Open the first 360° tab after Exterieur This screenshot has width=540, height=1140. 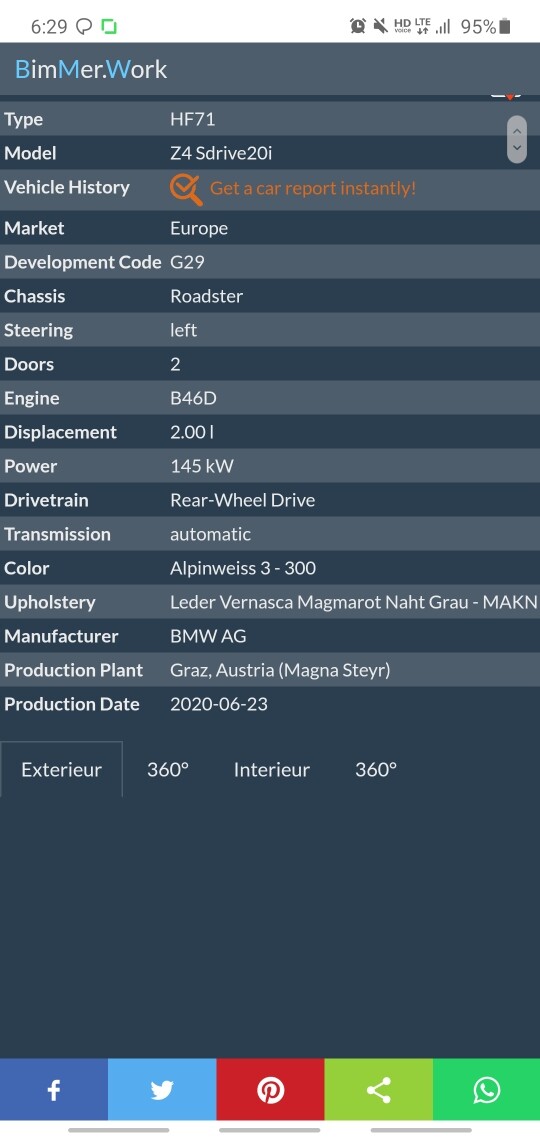168,769
